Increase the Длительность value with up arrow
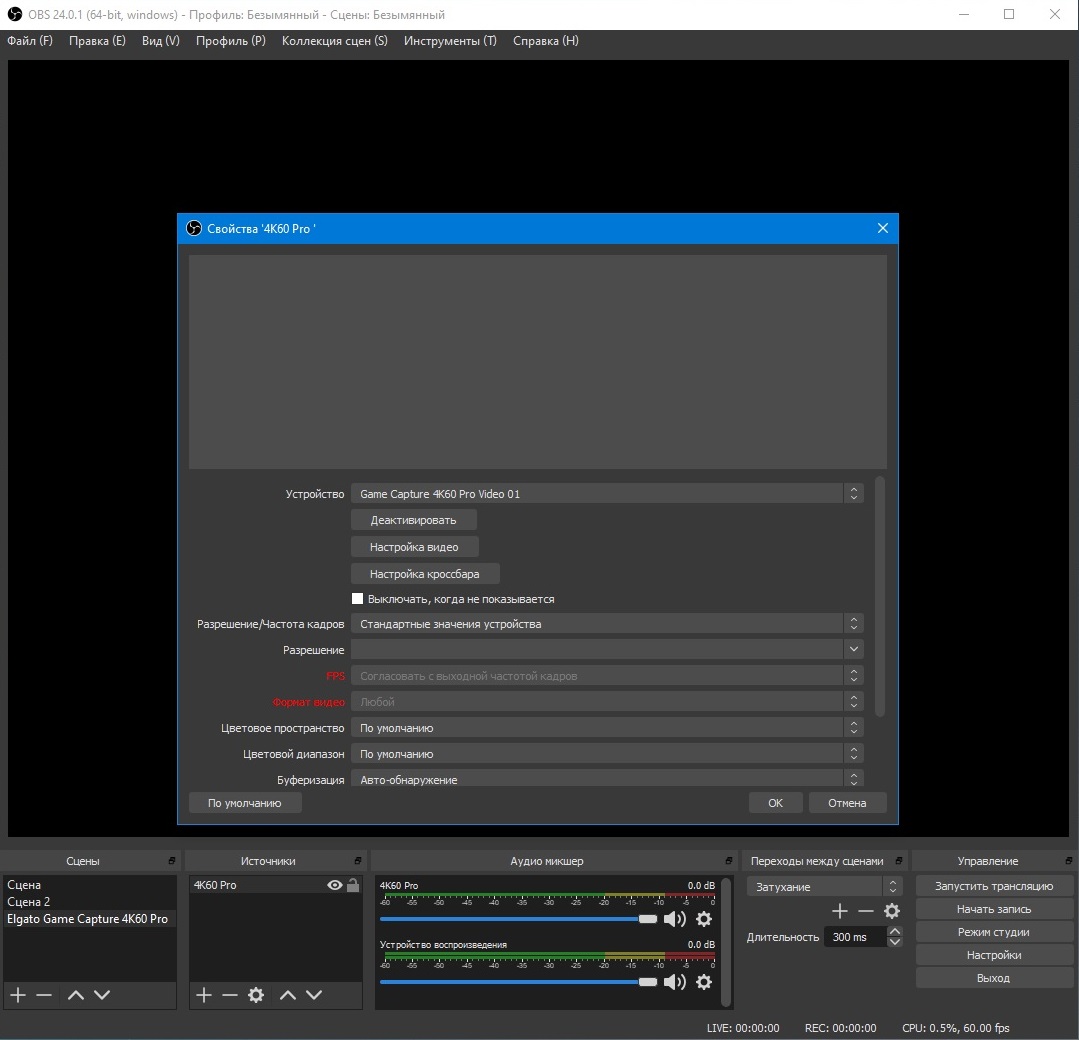 [x=895, y=931]
